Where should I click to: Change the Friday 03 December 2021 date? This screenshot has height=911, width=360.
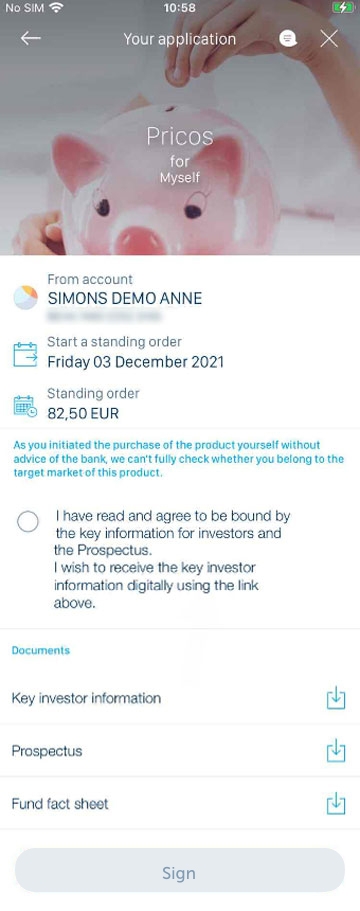click(x=135, y=362)
